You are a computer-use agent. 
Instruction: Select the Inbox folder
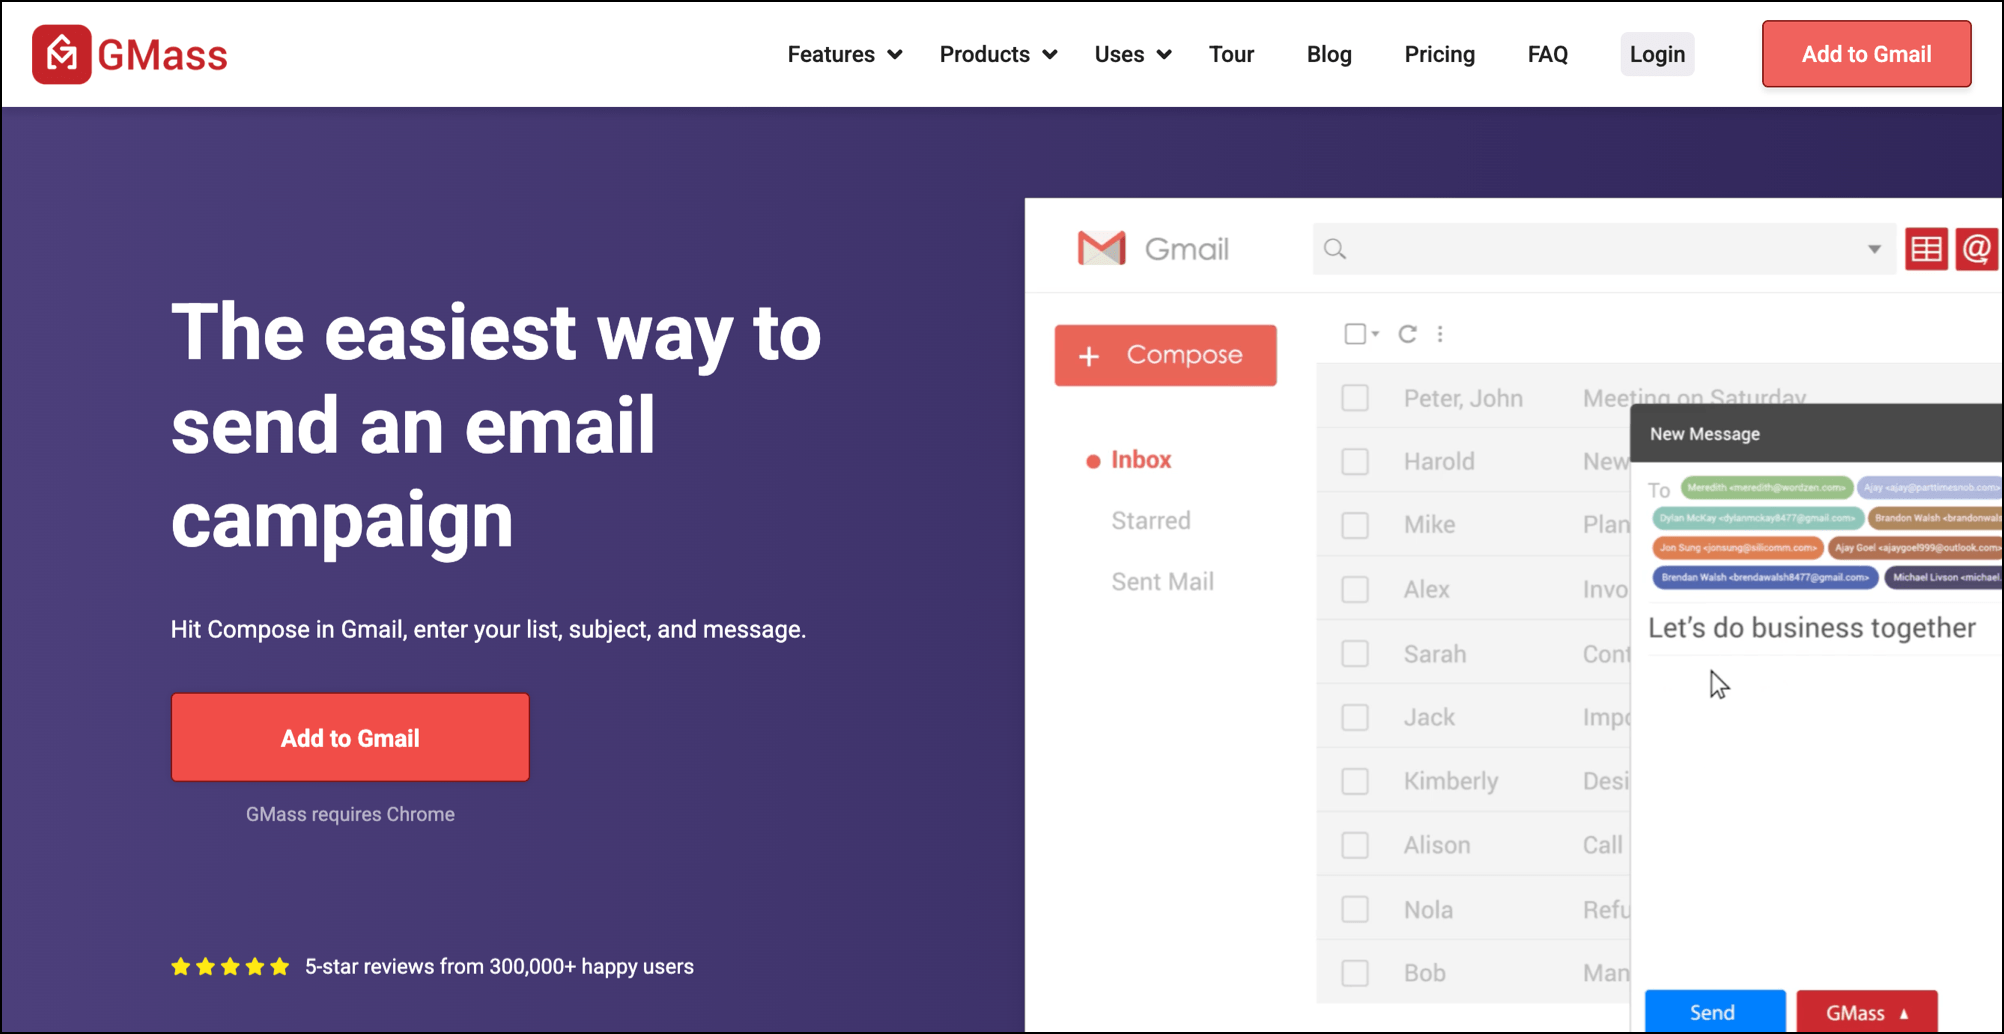point(1141,459)
